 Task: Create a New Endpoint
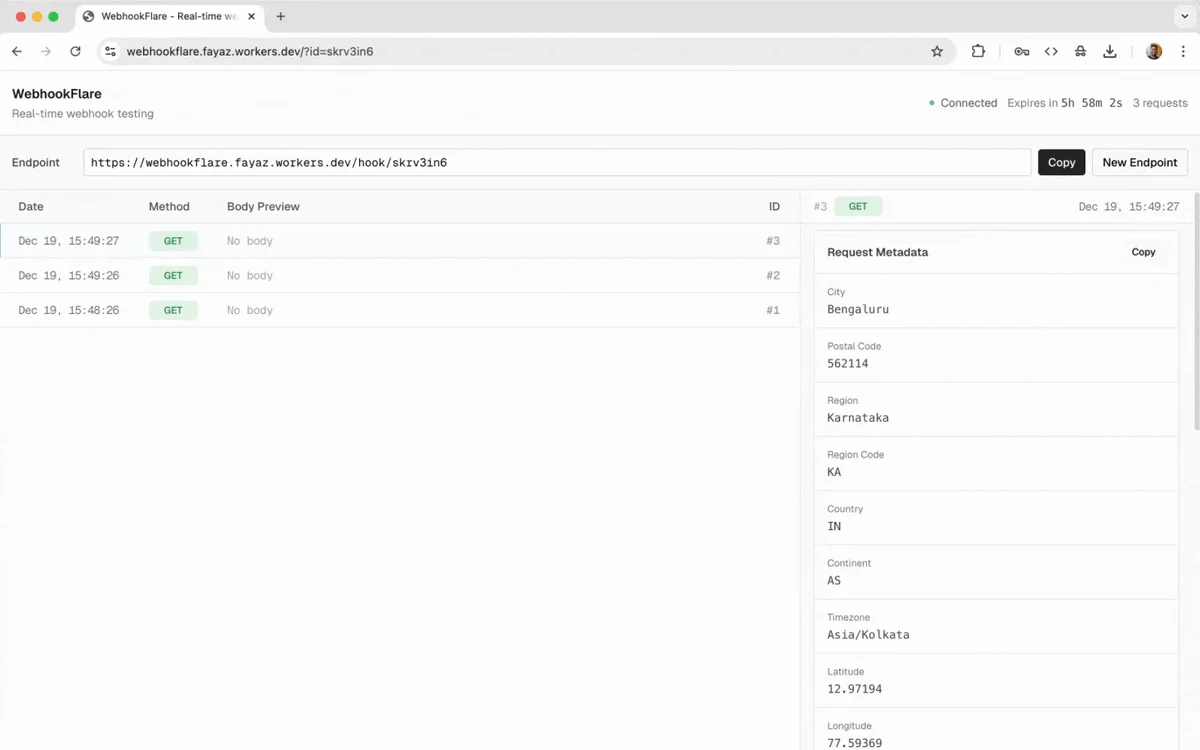[1140, 162]
